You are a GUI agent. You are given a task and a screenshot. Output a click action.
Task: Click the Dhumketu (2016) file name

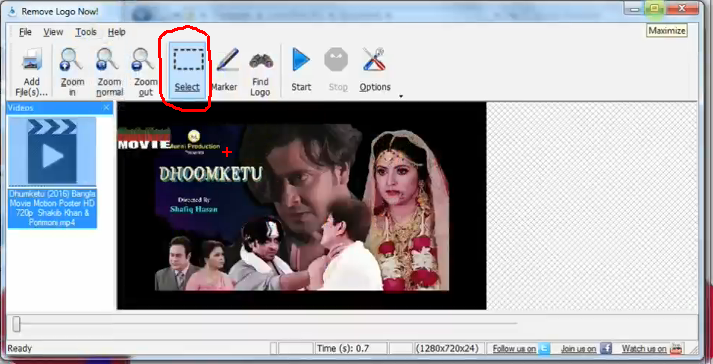pyautogui.click(x=52, y=208)
